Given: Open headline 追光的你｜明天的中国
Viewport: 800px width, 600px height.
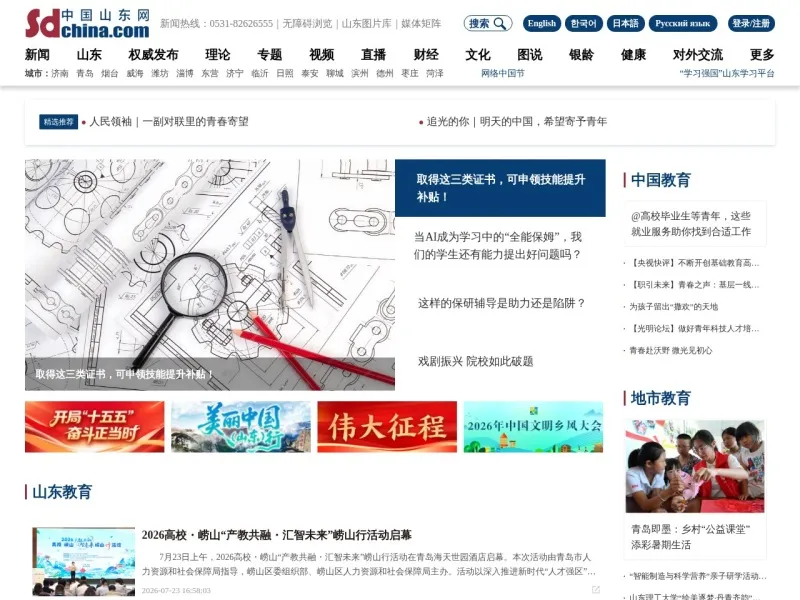Looking at the screenshot, I should (517, 121).
